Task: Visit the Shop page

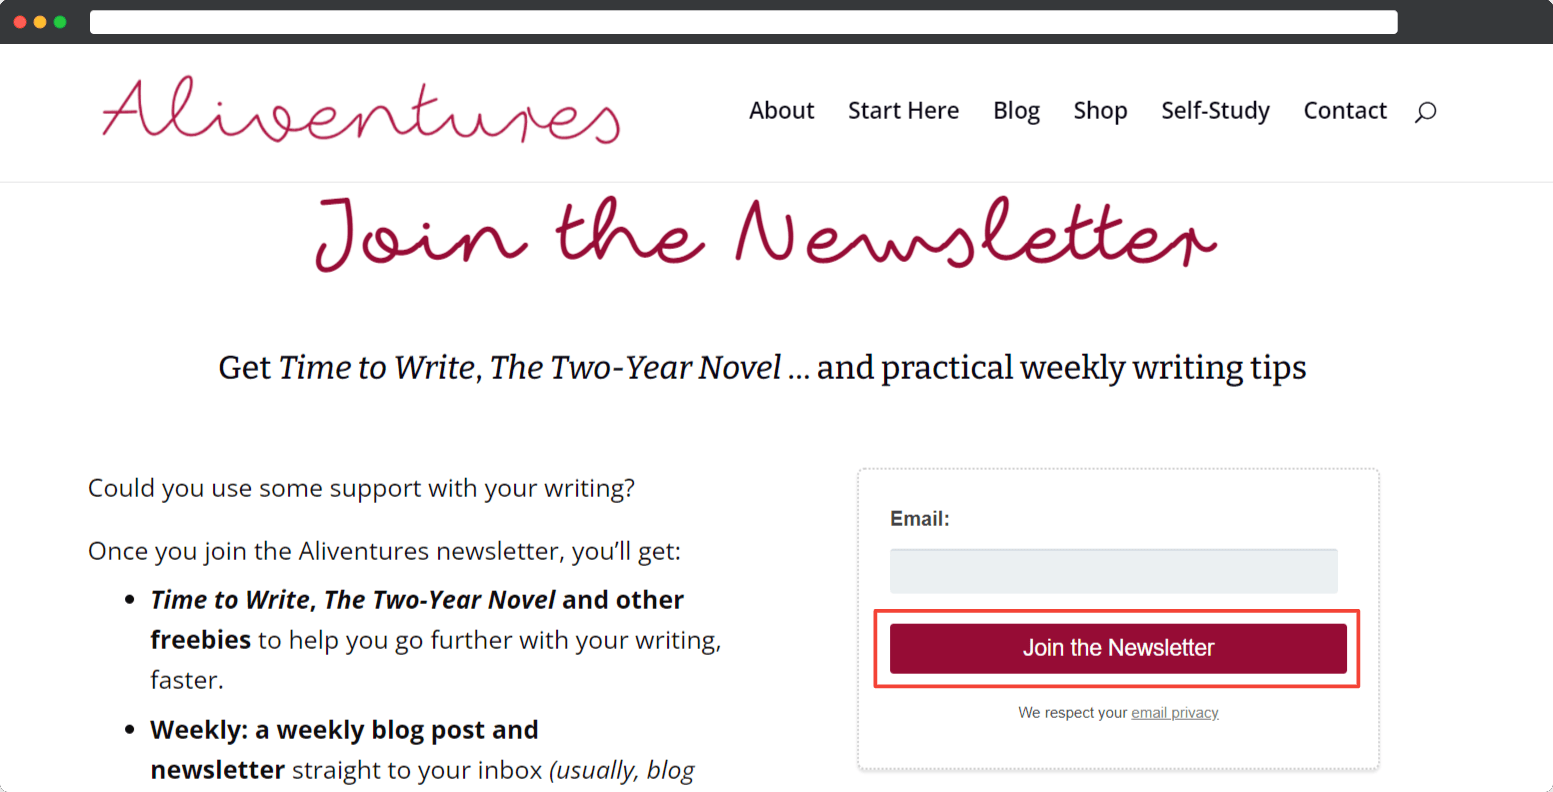Action: (1100, 111)
